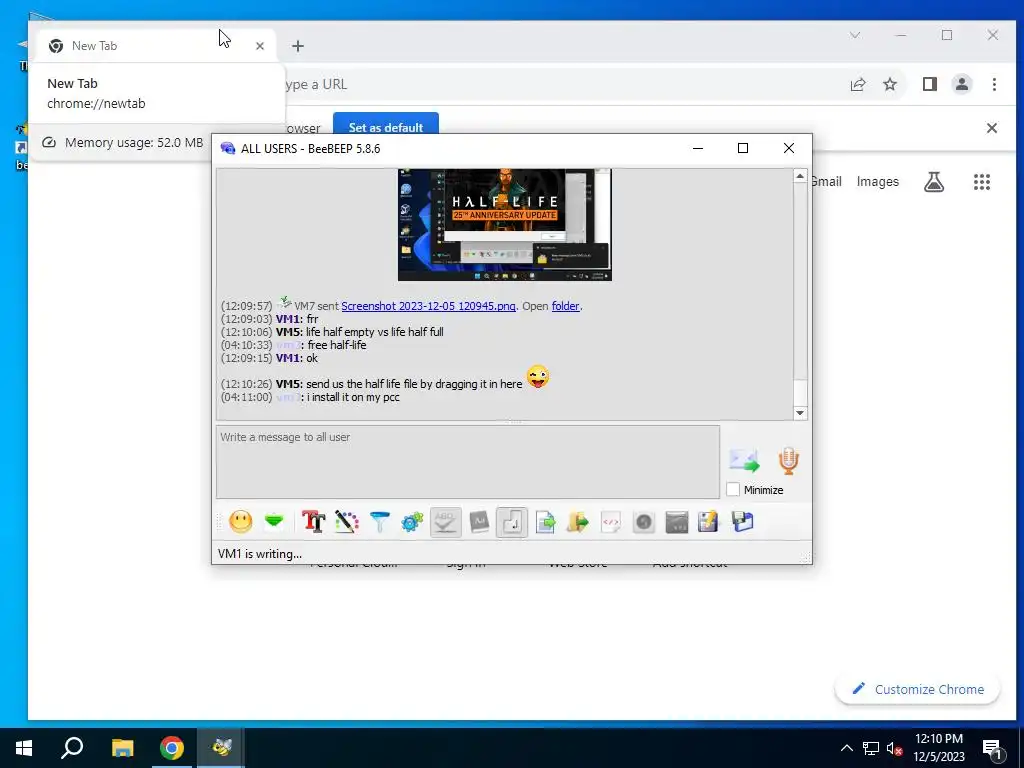Open Chrome three-dot menu

(x=994, y=84)
